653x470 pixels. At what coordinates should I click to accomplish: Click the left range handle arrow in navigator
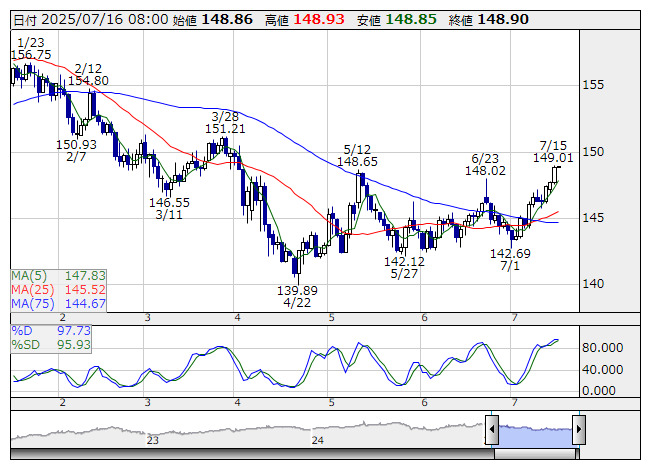[x=491, y=430]
